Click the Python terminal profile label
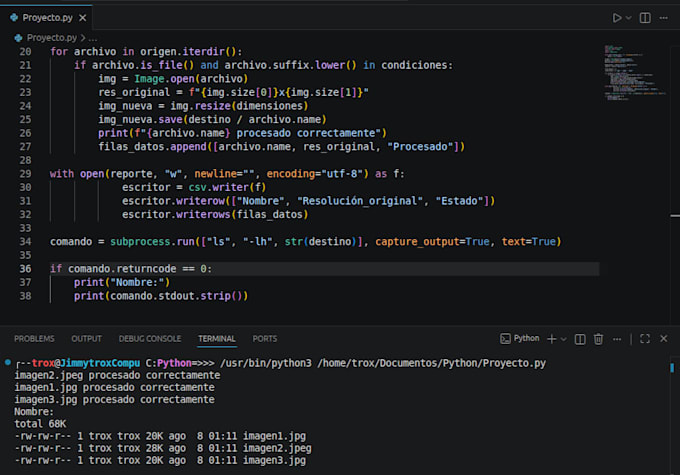This screenshot has height=475, width=680. click(x=526, y=338)
